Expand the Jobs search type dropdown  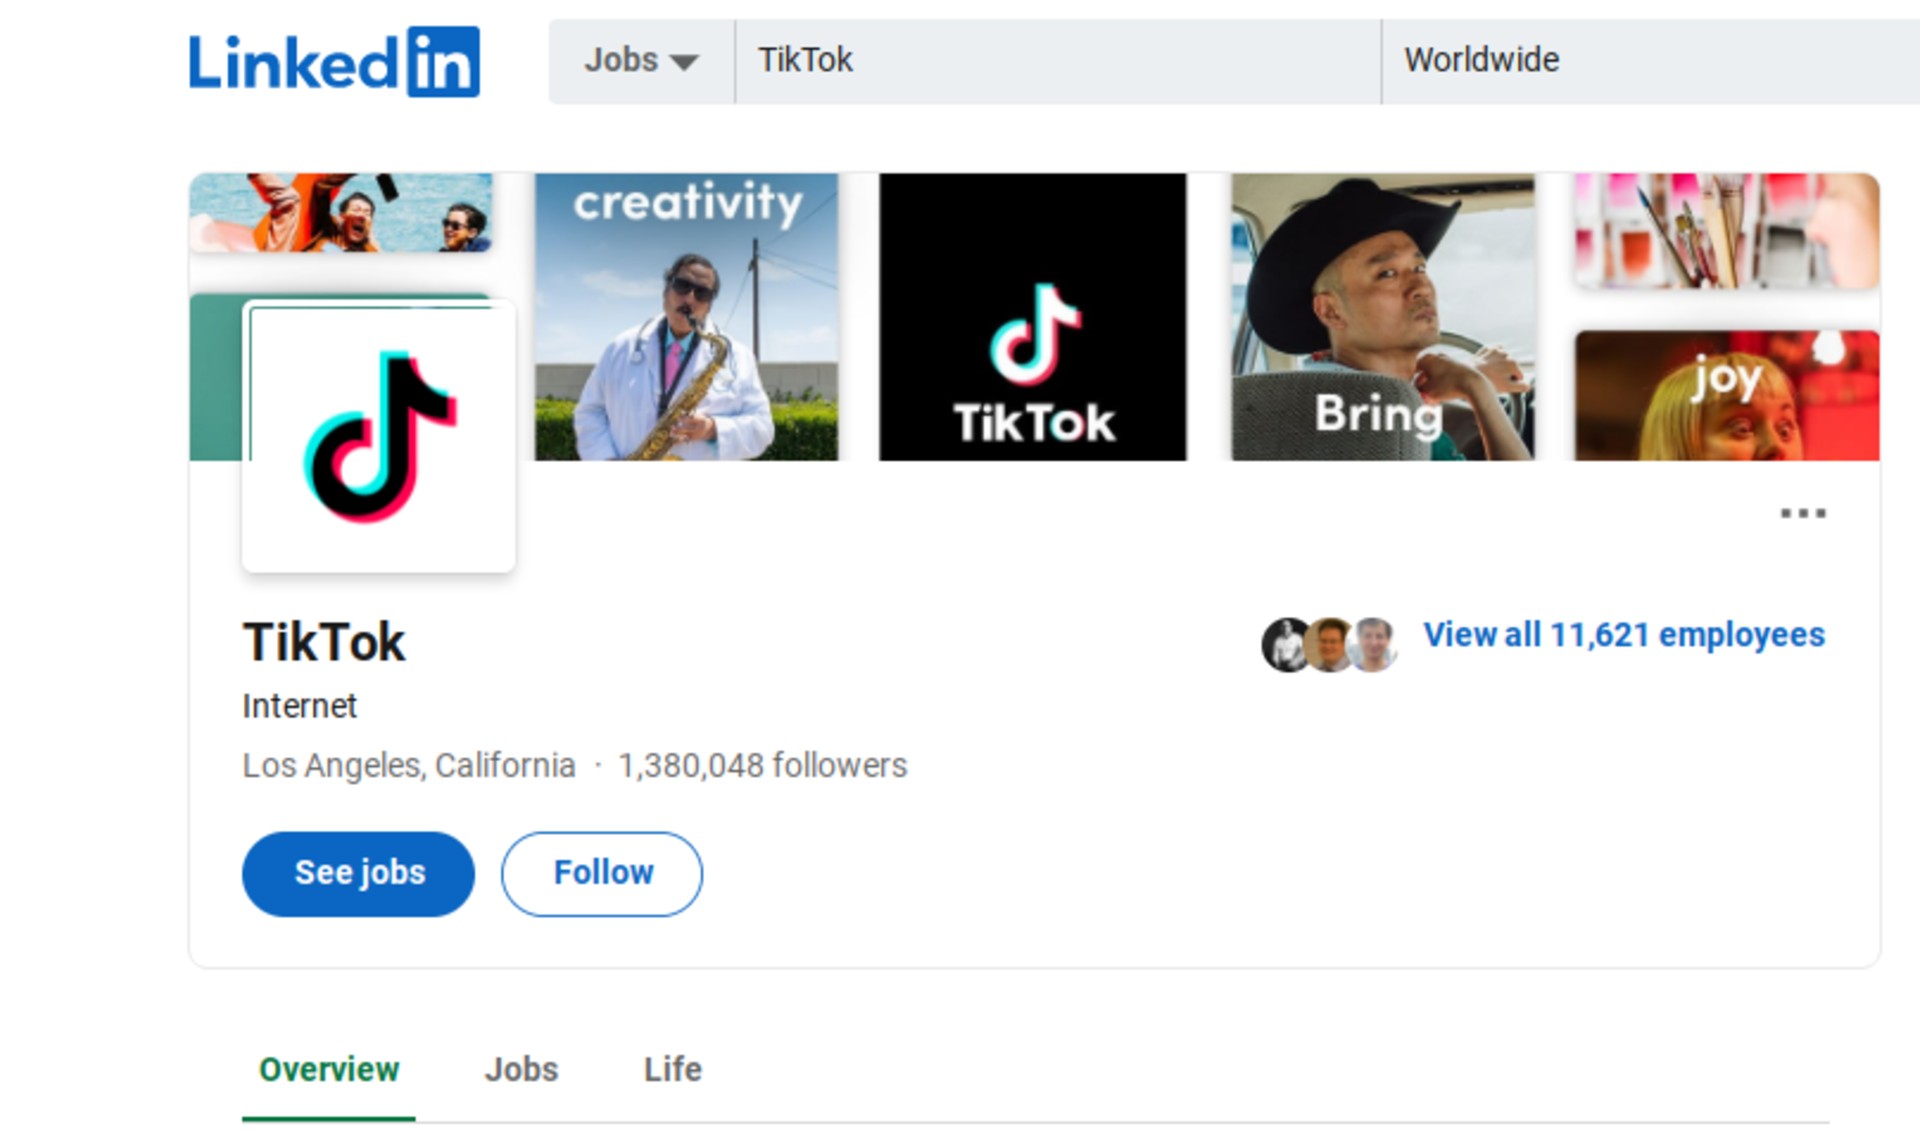pos(641,61)
